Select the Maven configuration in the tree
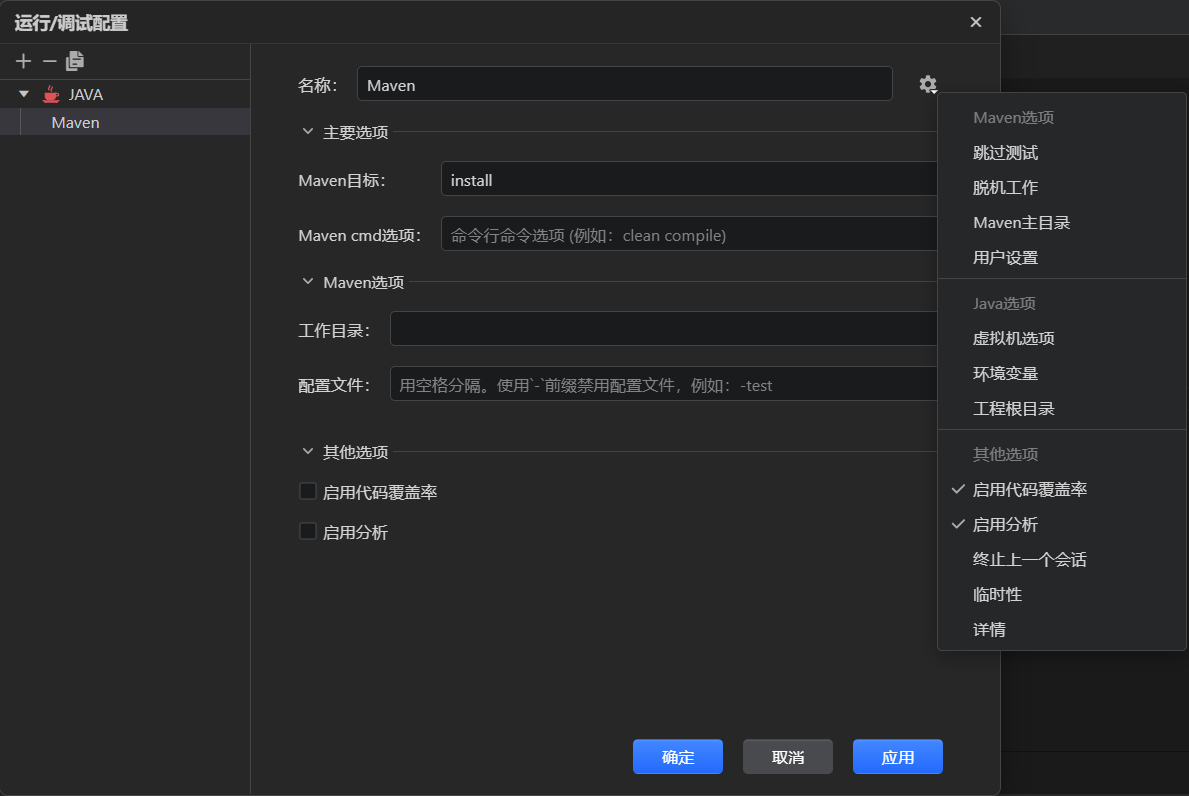 coord(125,122)
